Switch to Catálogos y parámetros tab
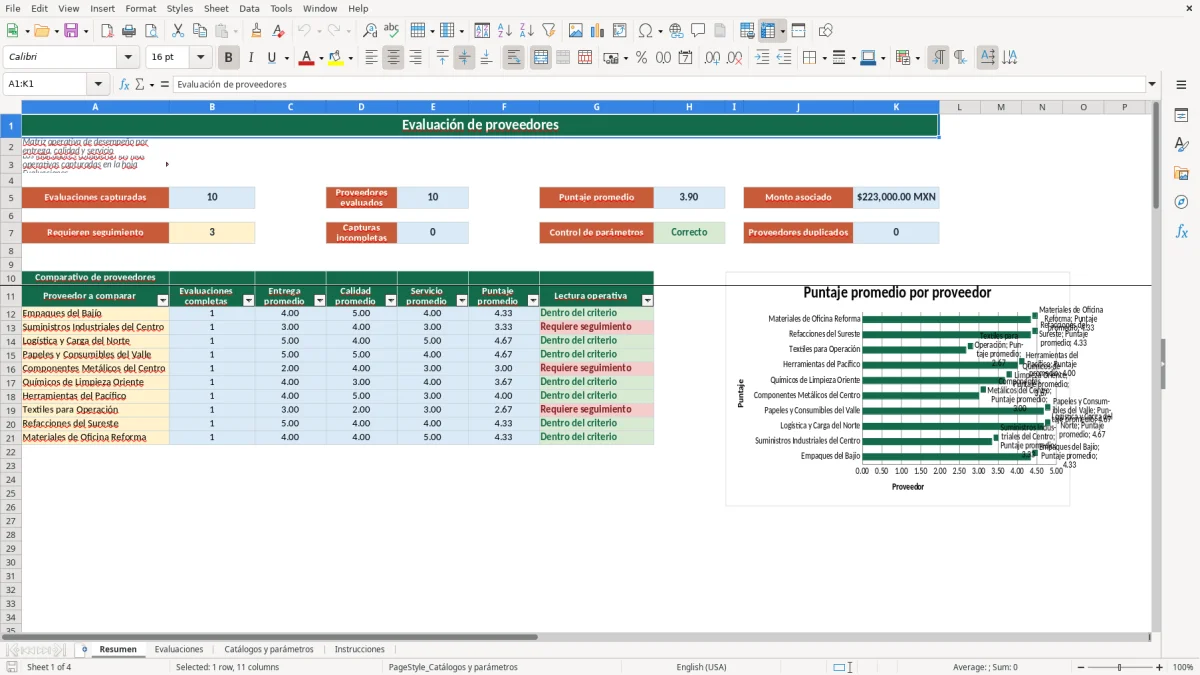 pyautogui.click(x=269, y=649)
